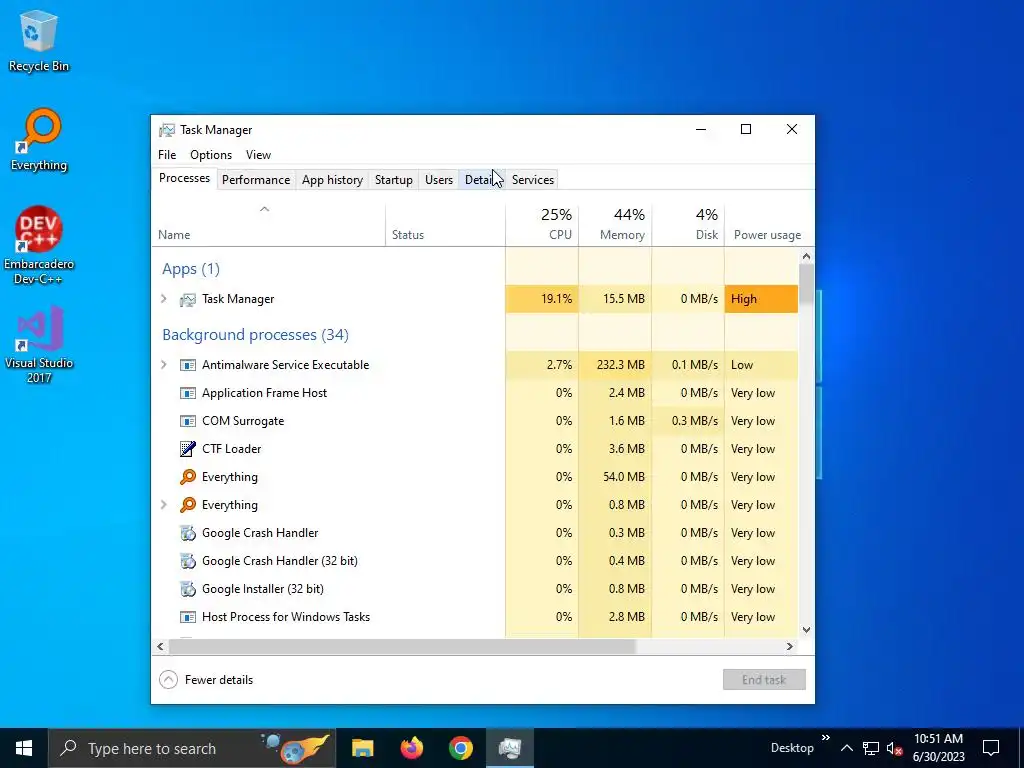Sort processes by Disk column
1024x768 pixels.
(688, 225)
